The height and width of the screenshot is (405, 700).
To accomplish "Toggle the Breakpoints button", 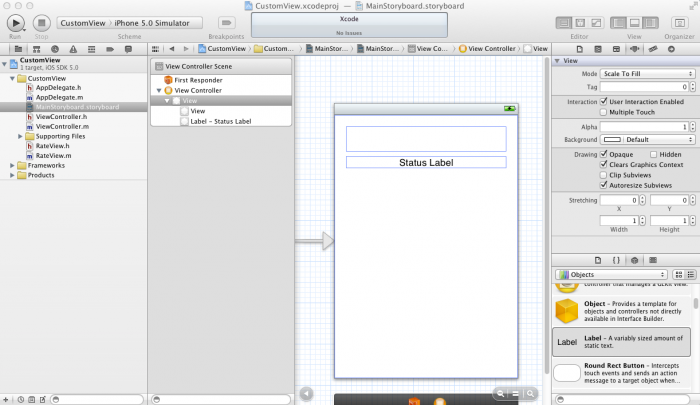I will pos(226,23).
